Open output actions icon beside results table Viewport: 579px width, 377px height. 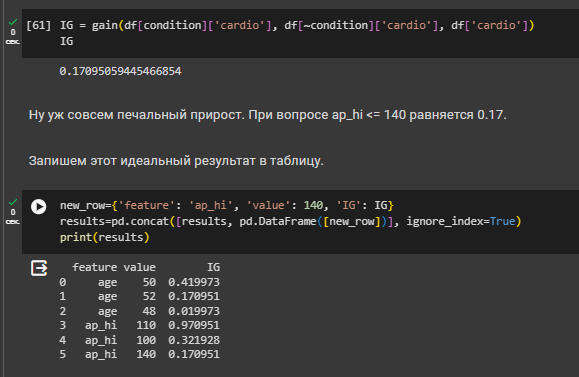tap(39, 268)
